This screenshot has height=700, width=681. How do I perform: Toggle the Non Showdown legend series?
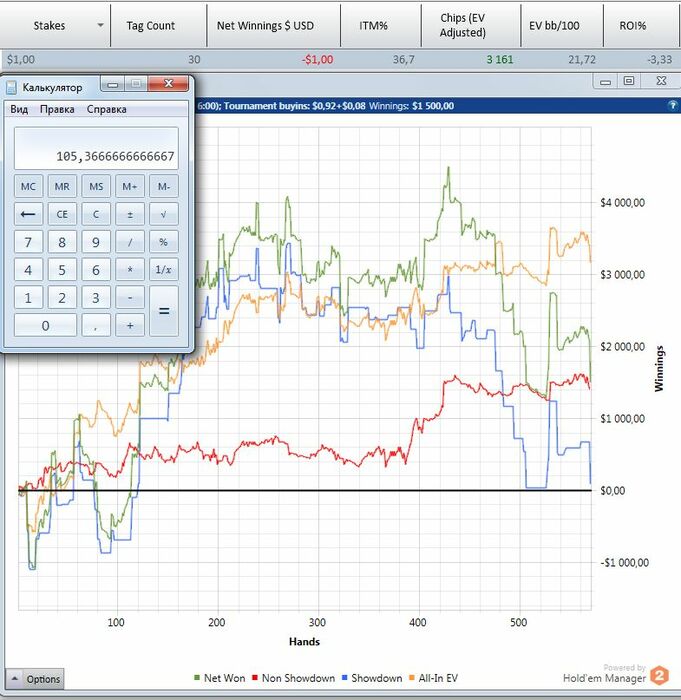(293, 678)
